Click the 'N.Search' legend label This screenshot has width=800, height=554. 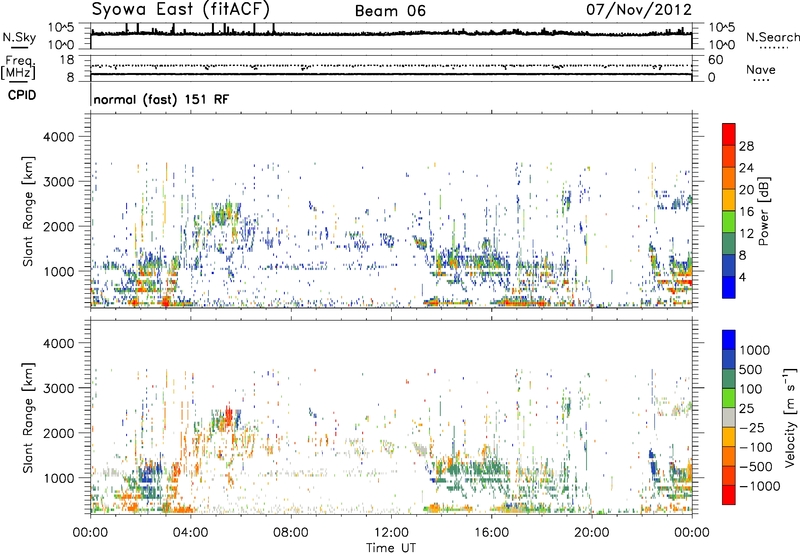(772, 37)
